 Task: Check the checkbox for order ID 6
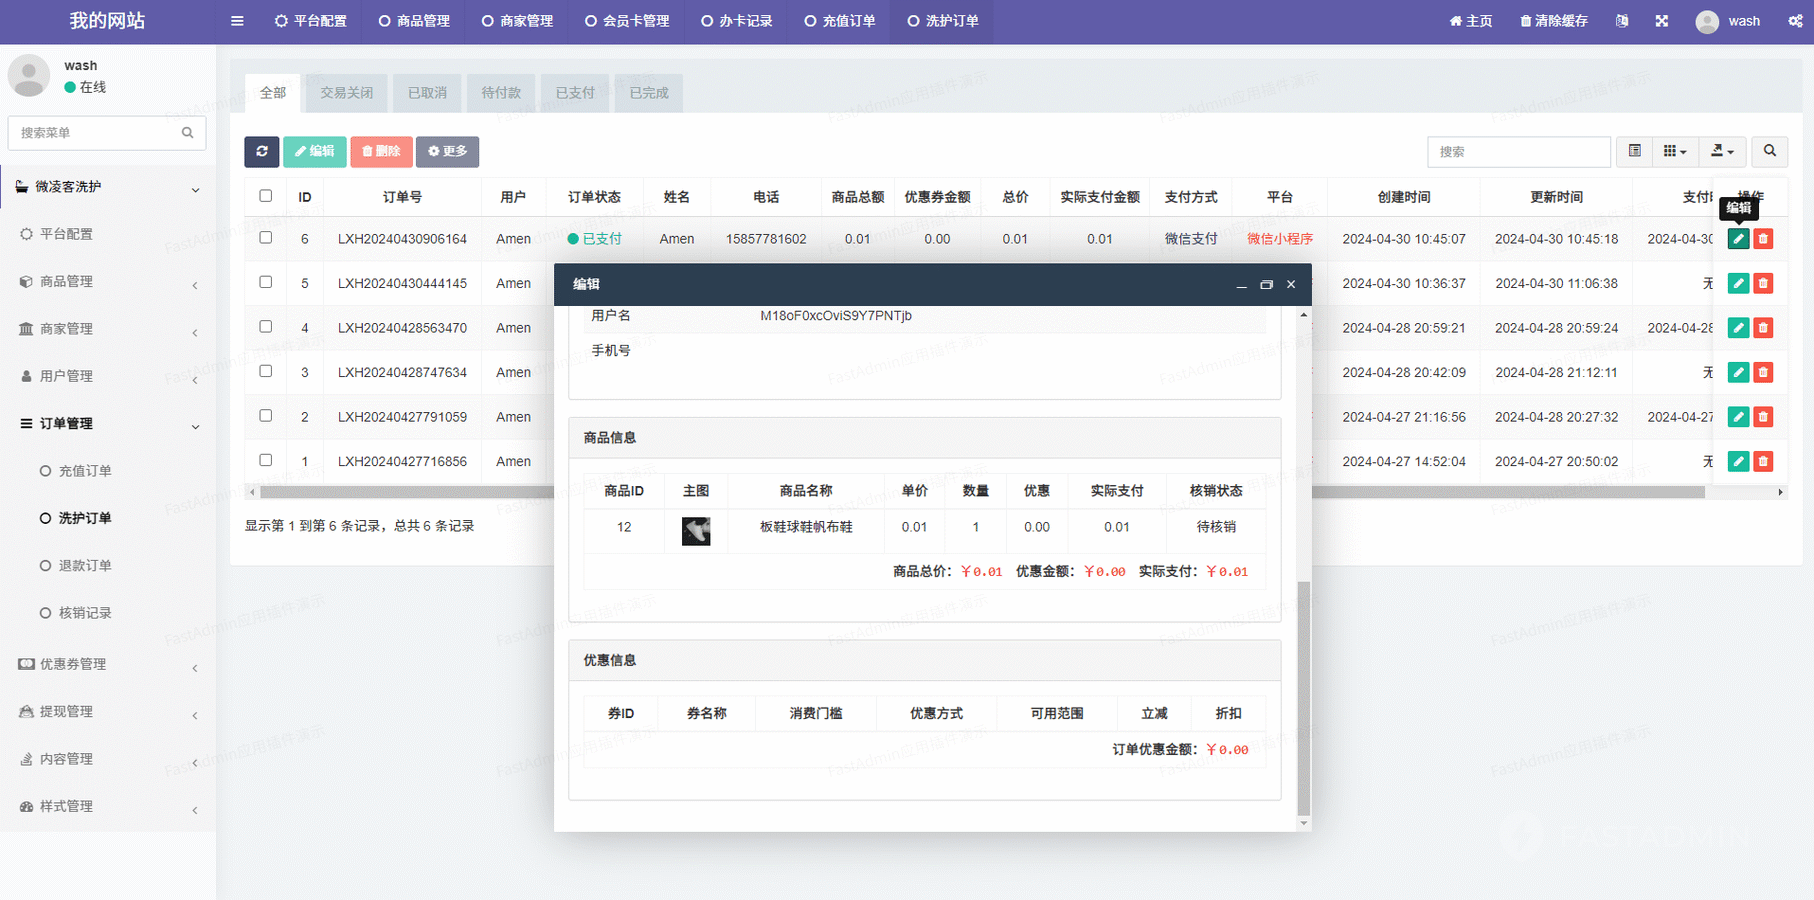click(x=266, y=238)
